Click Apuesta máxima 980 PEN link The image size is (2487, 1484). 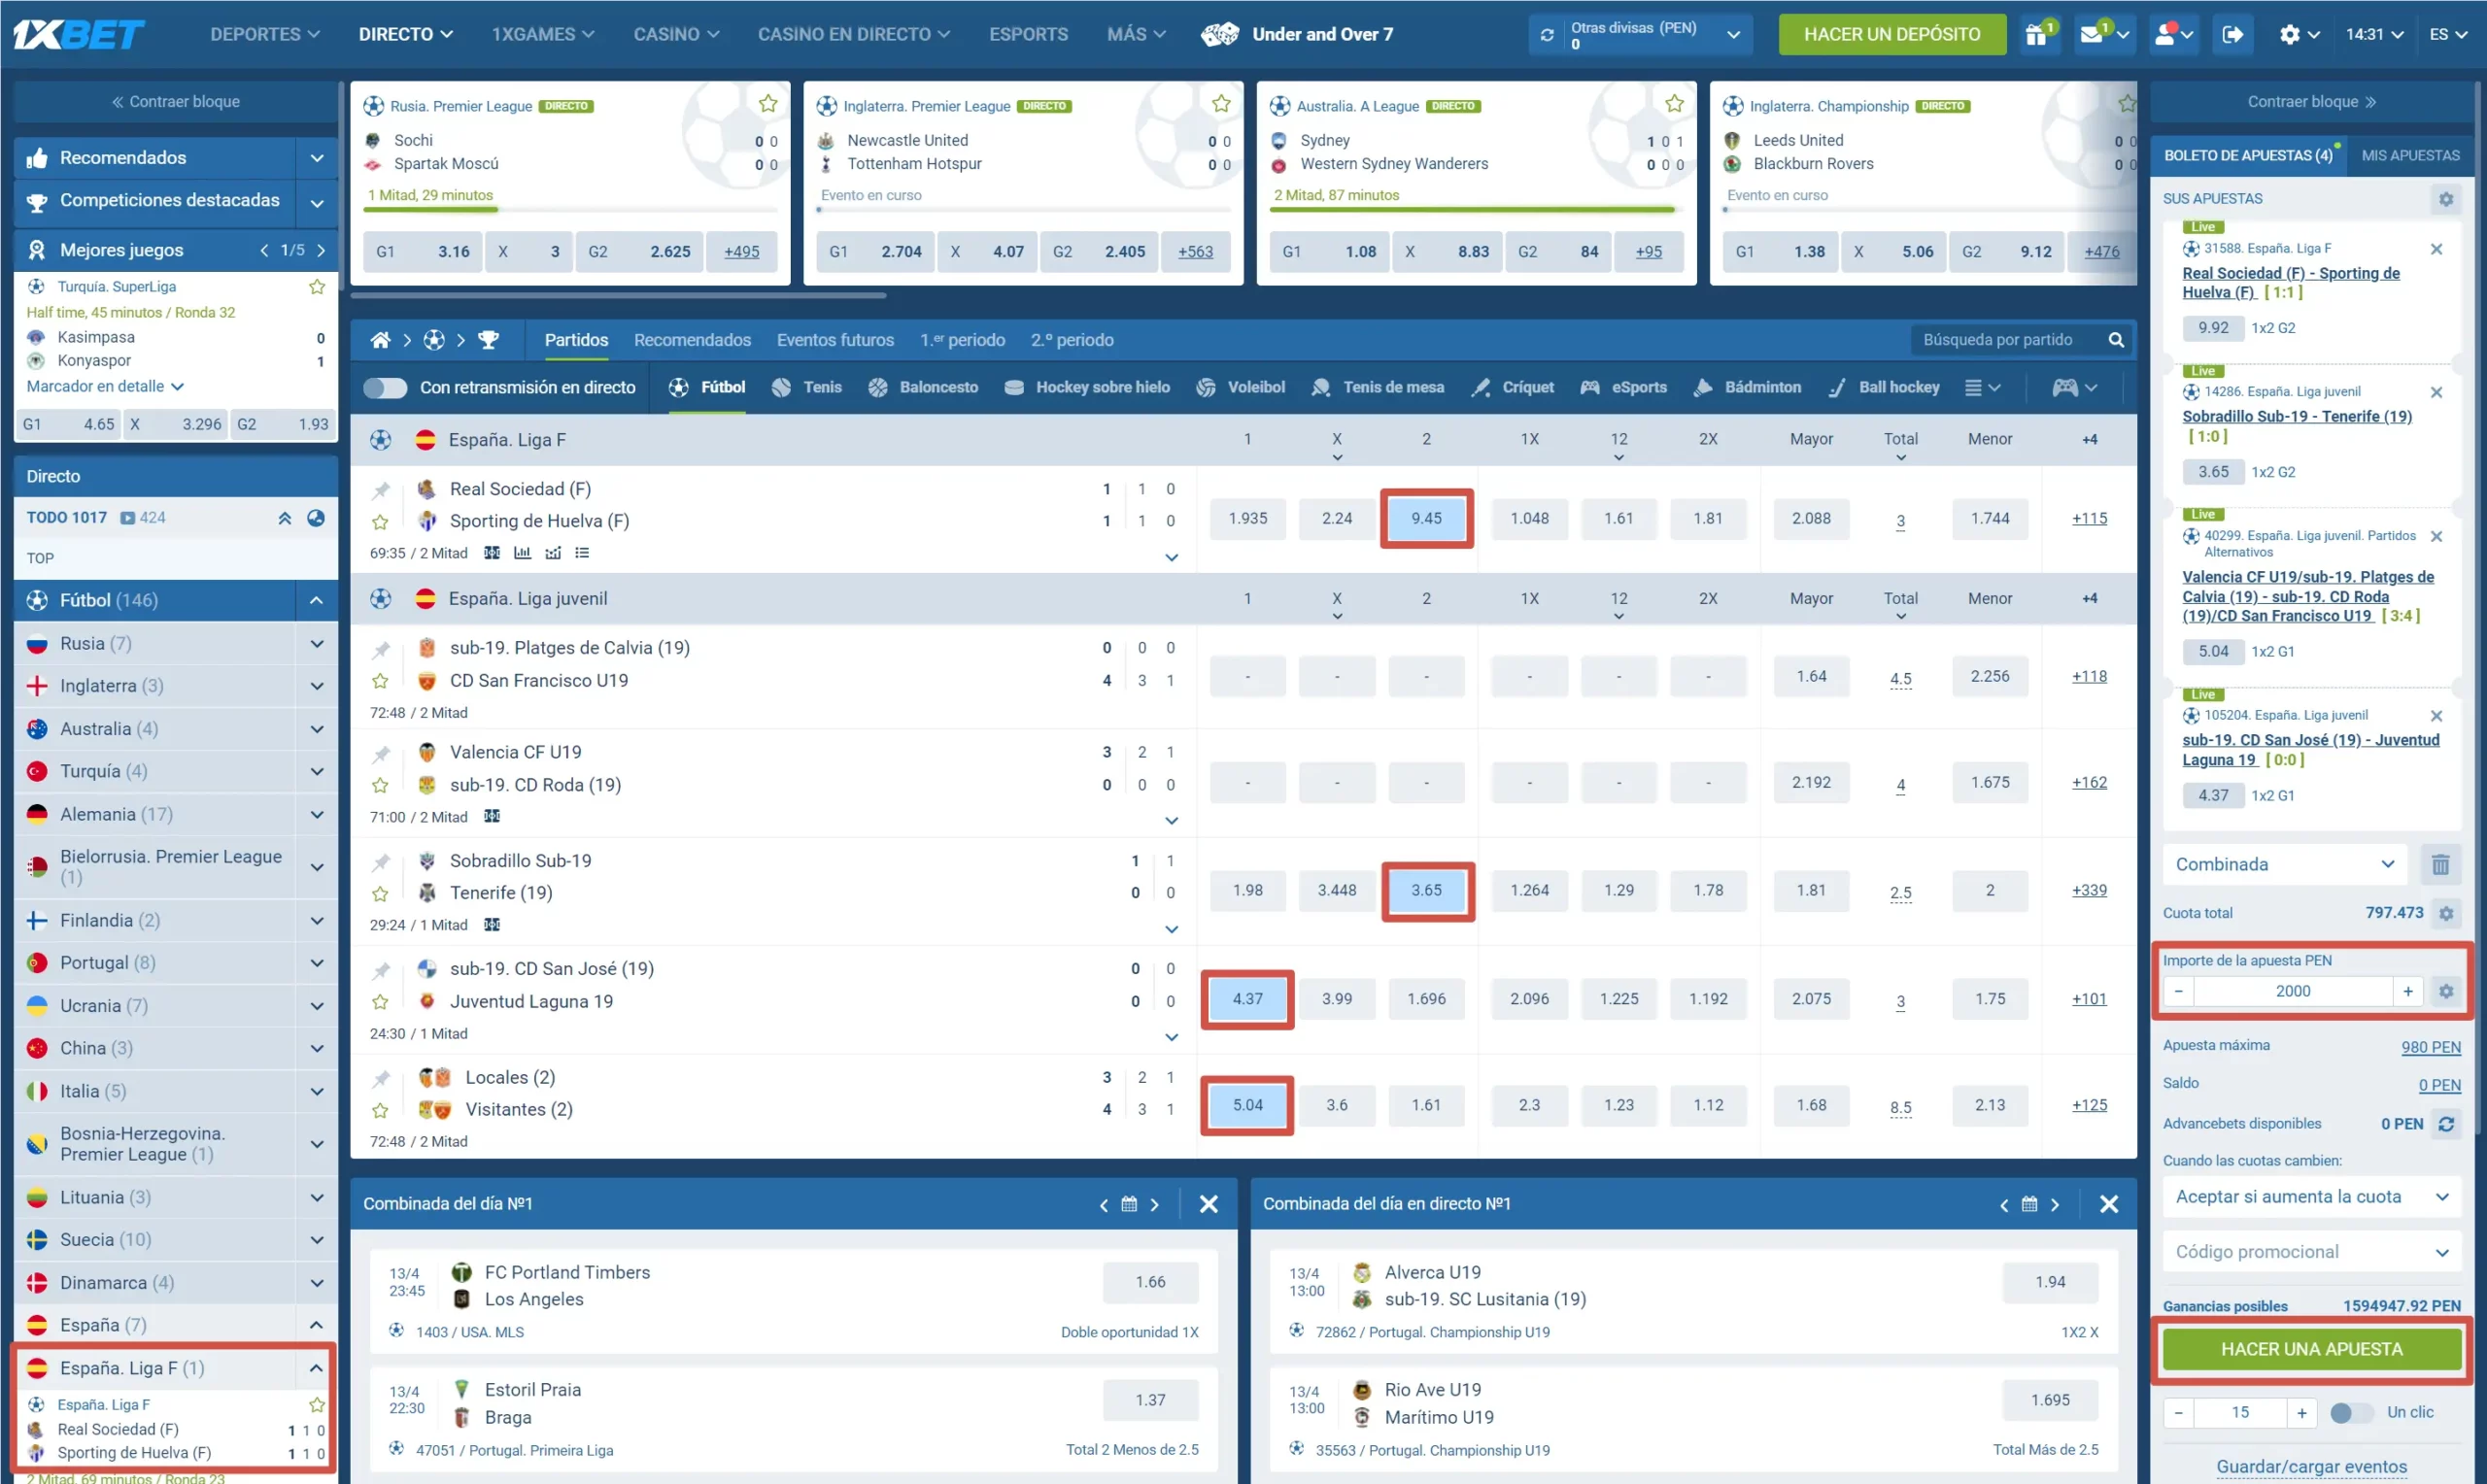click(2430, 1047)
